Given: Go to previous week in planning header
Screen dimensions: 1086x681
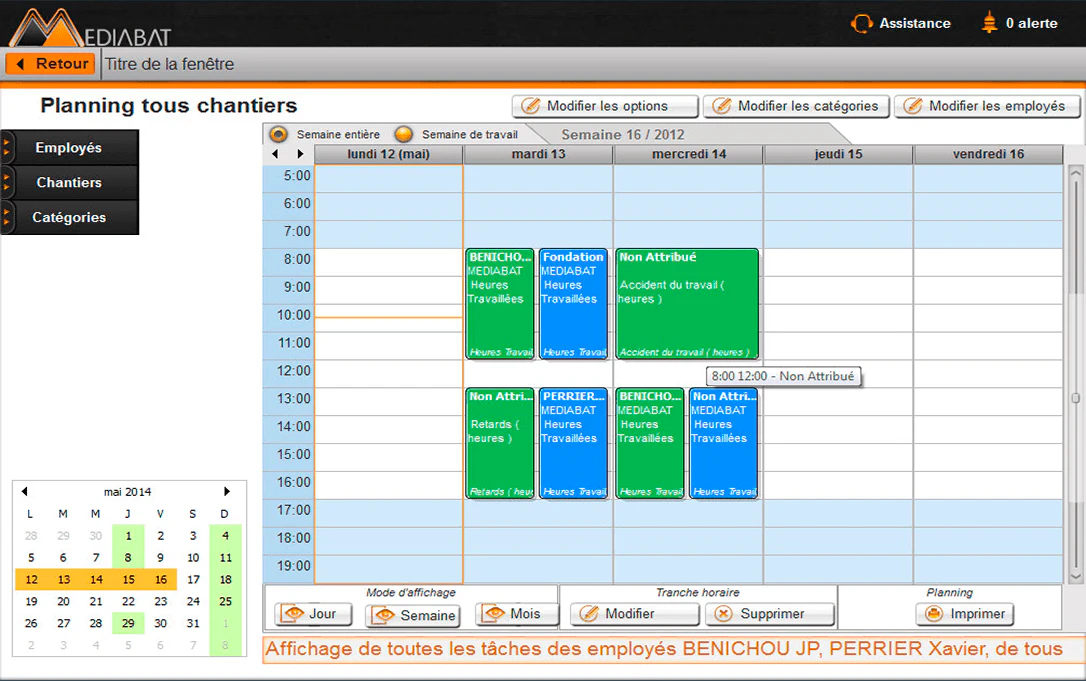Looking at the screenshot, I should [x=275, y=154].
